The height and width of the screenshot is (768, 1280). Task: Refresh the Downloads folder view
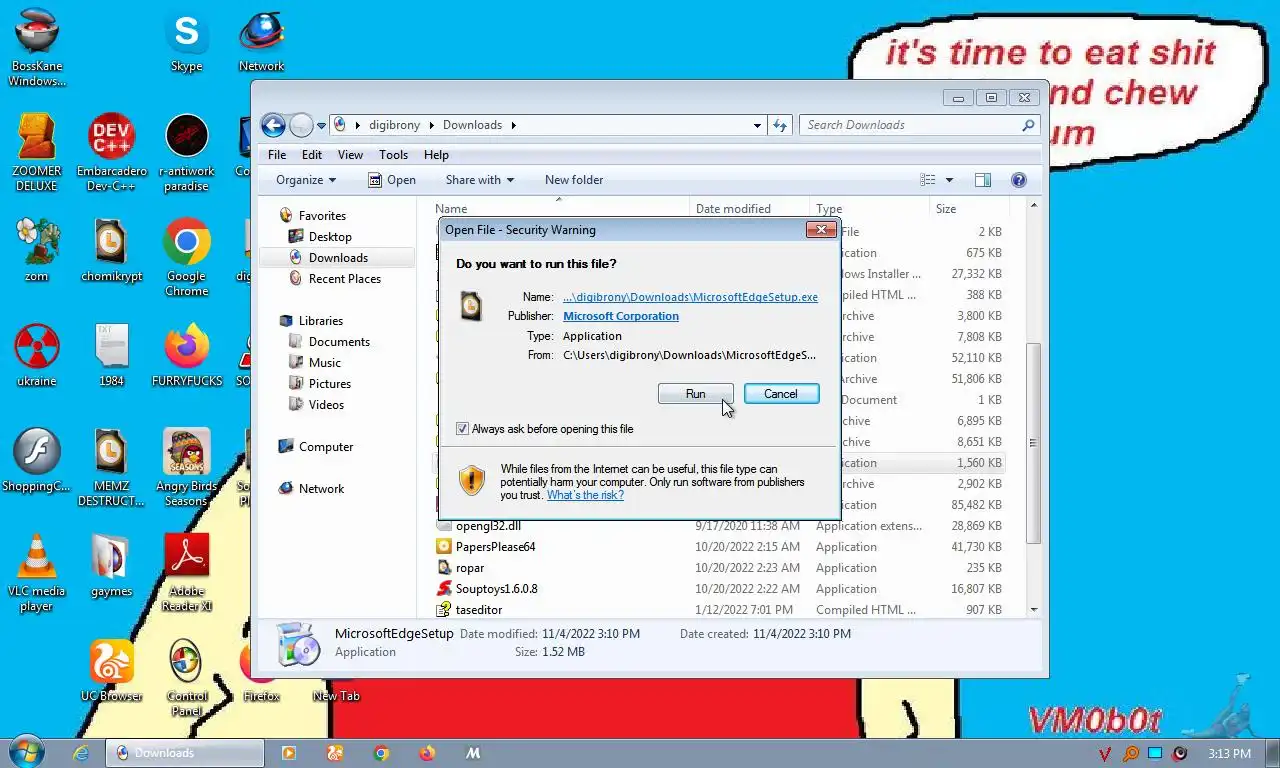(781, 125)
